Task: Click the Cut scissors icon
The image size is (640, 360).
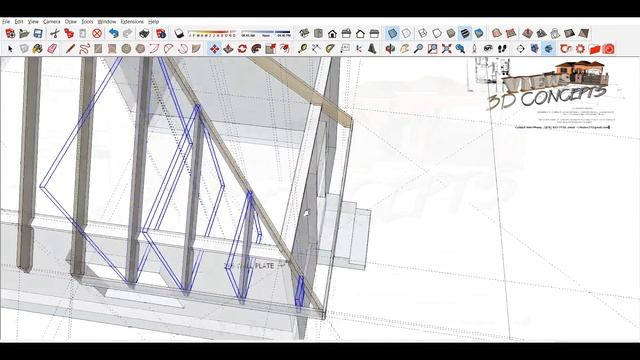Action: [55, 33]
